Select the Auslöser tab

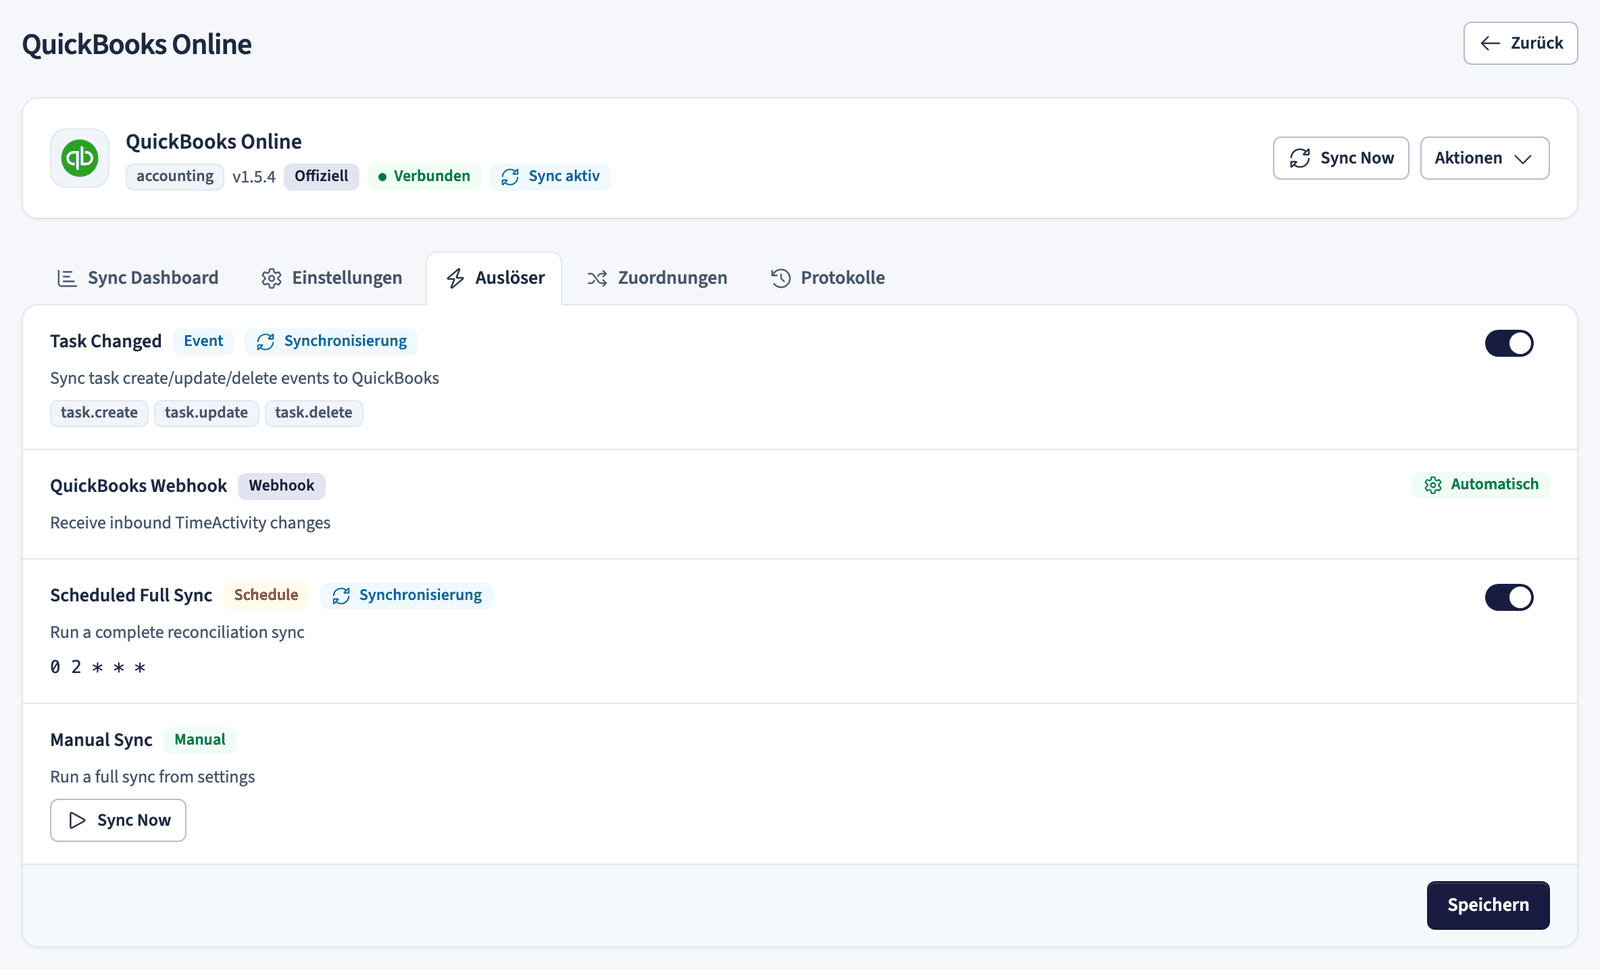coord(494,278)
